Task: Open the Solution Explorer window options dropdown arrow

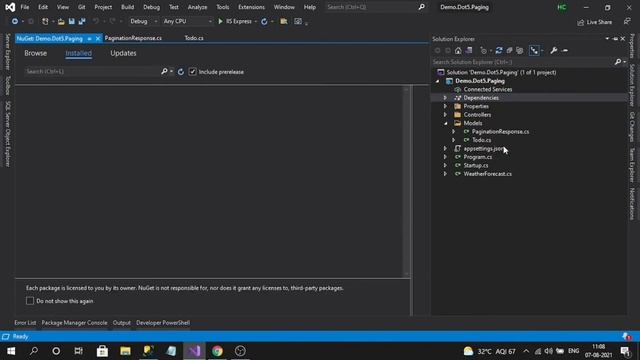Action: point(607,39)
